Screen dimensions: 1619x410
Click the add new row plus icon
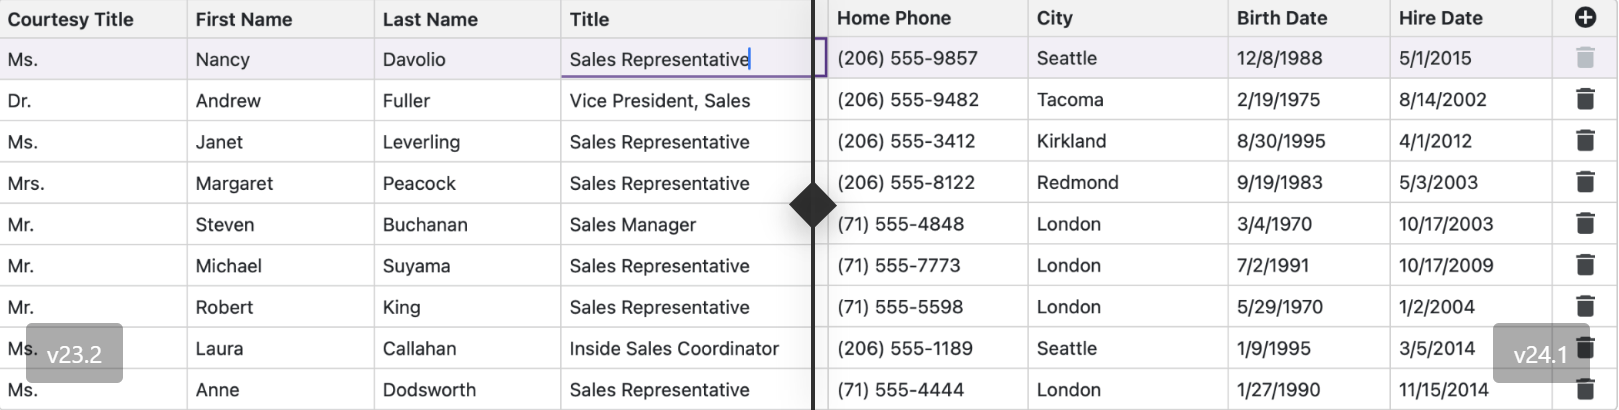(x=1585, y=18)
